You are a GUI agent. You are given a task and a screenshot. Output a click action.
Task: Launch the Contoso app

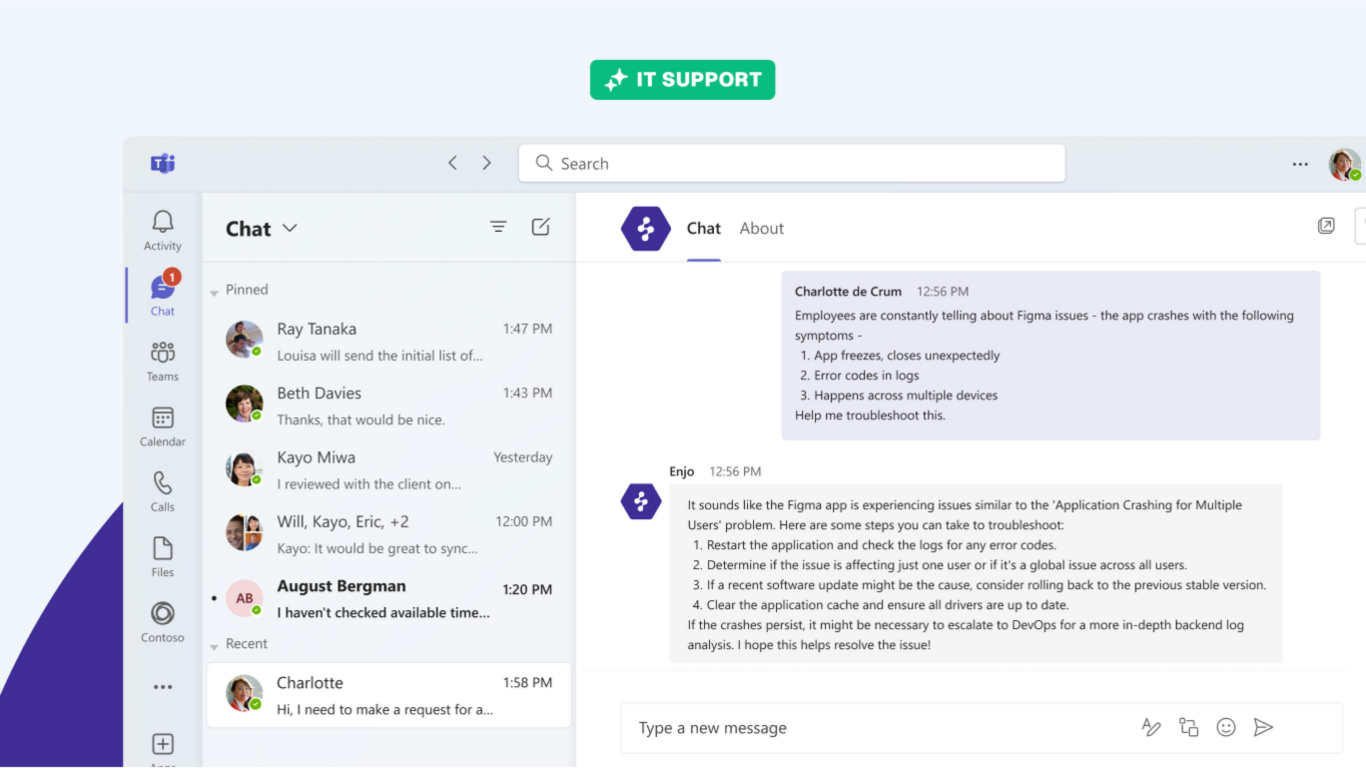coord(162,622)
